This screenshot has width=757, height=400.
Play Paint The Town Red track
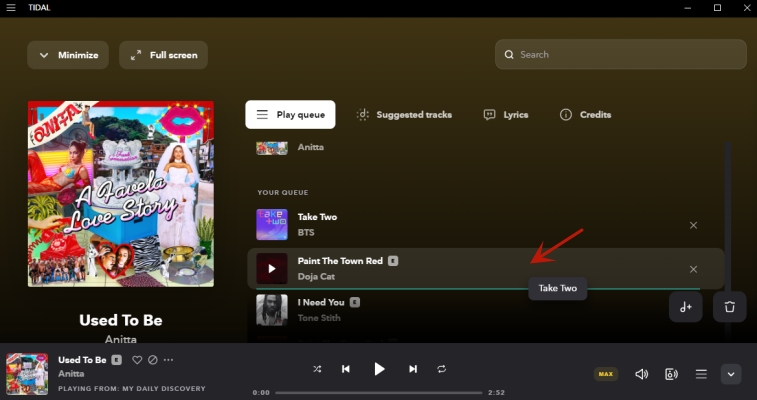272,269
